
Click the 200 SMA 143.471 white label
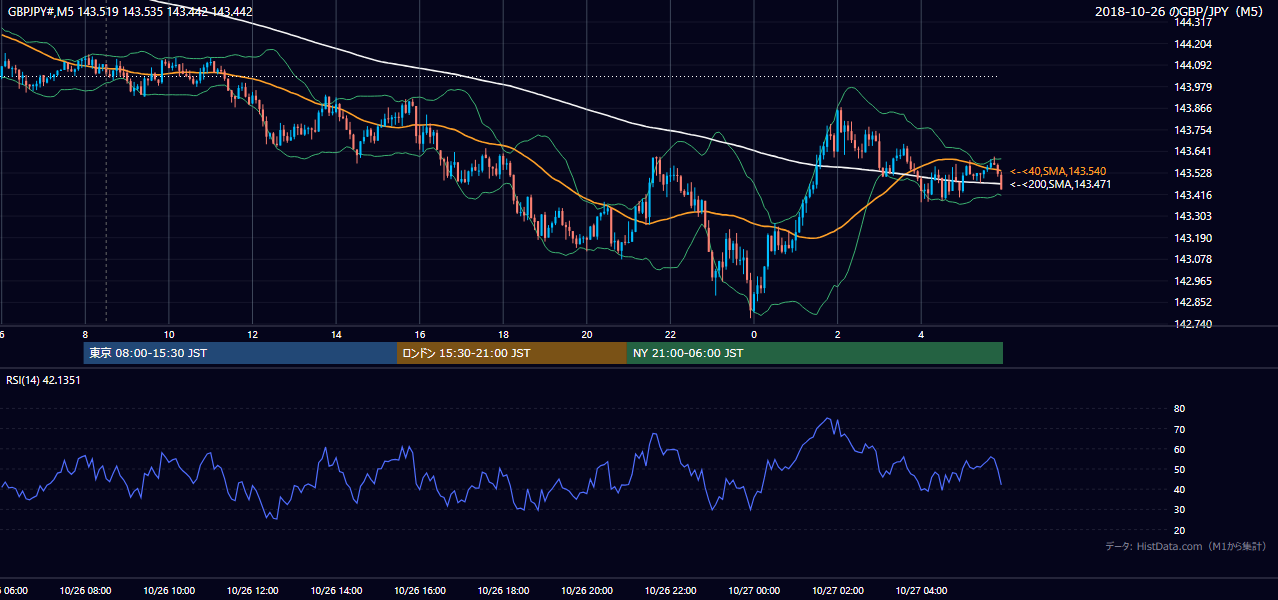[x=1060, y=184]
